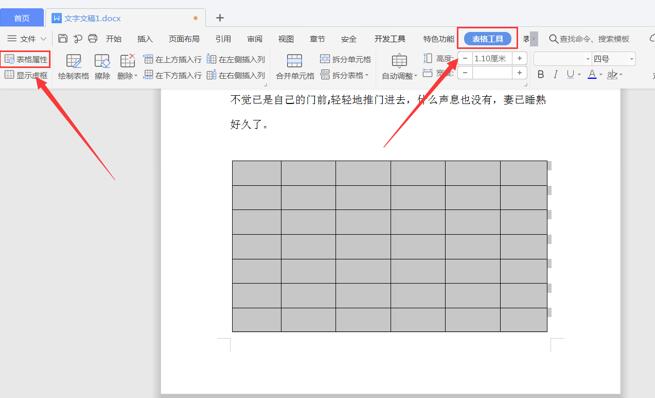
Task: Click the Undo icon
Action: click(x=78, y=39)
